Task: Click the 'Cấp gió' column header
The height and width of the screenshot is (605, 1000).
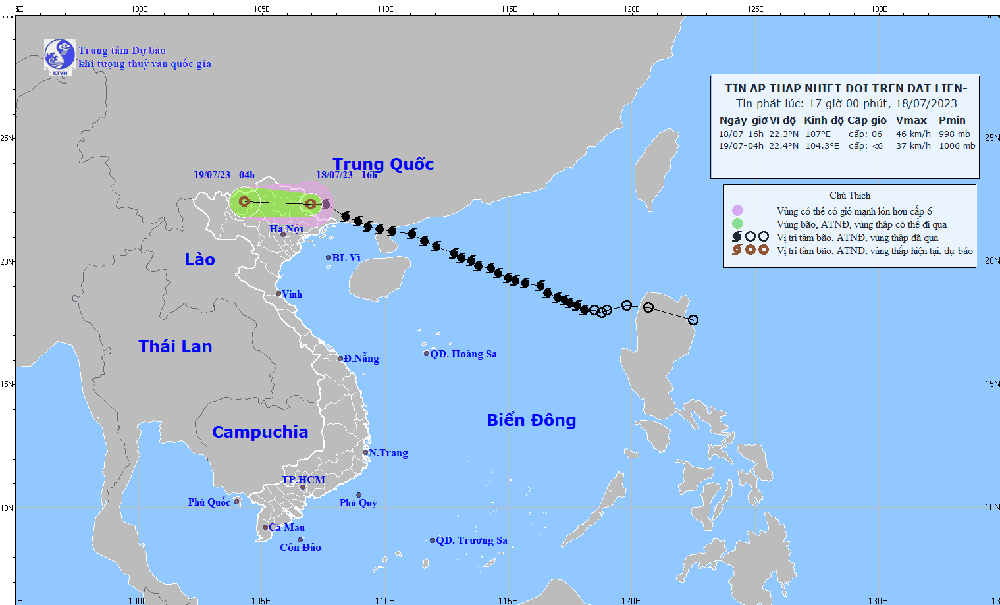Action: click(867, 120)
